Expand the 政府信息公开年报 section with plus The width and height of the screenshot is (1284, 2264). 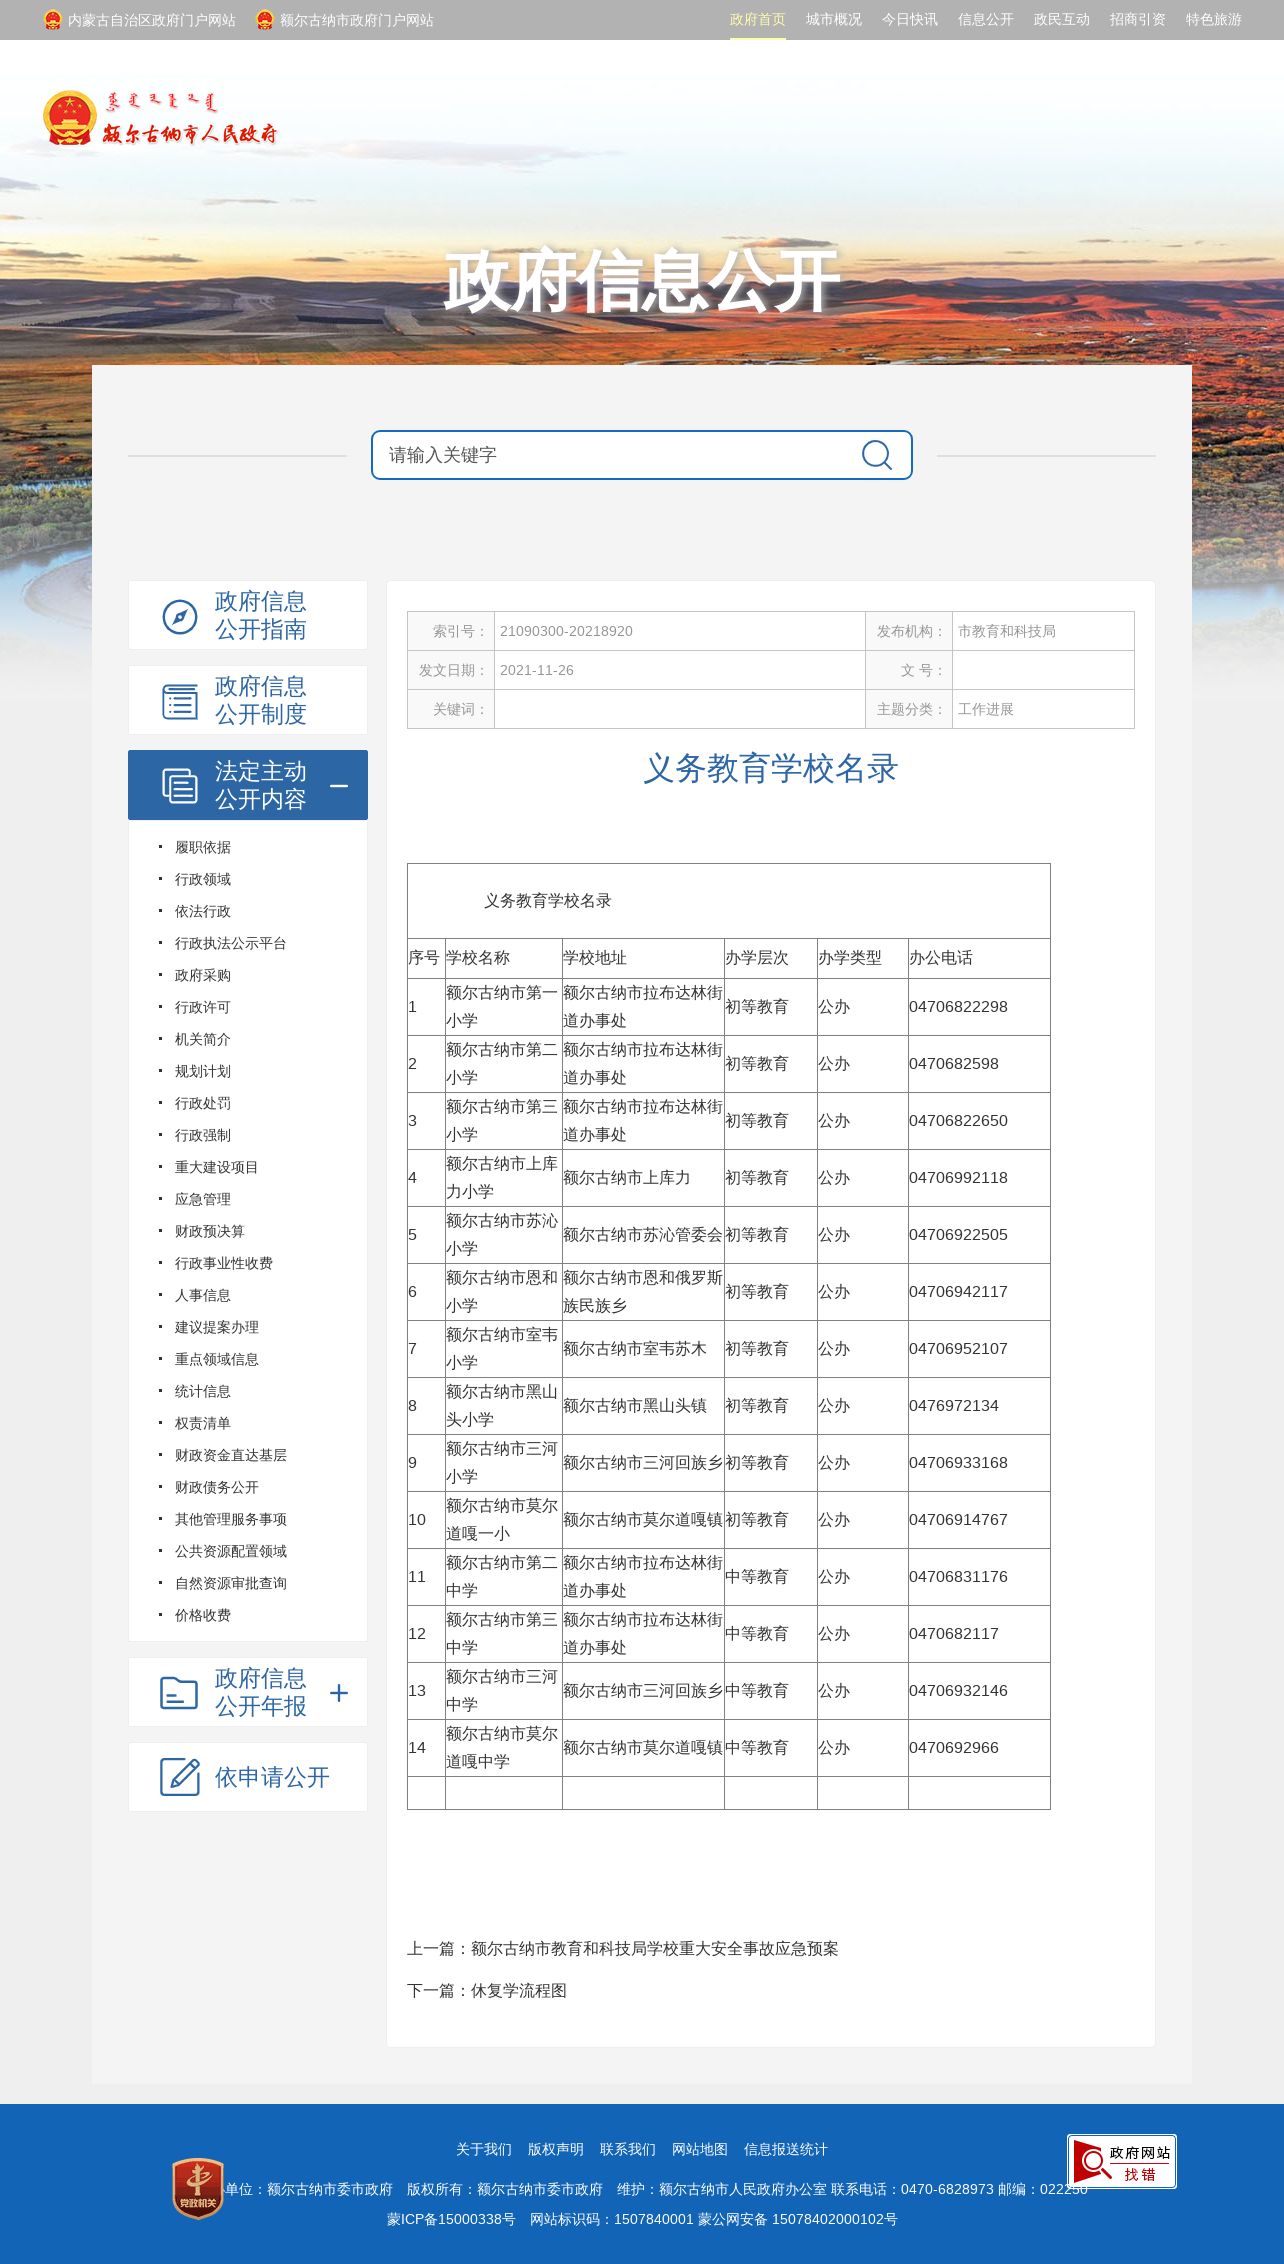pyautogui.click(x=339, y=1692)
